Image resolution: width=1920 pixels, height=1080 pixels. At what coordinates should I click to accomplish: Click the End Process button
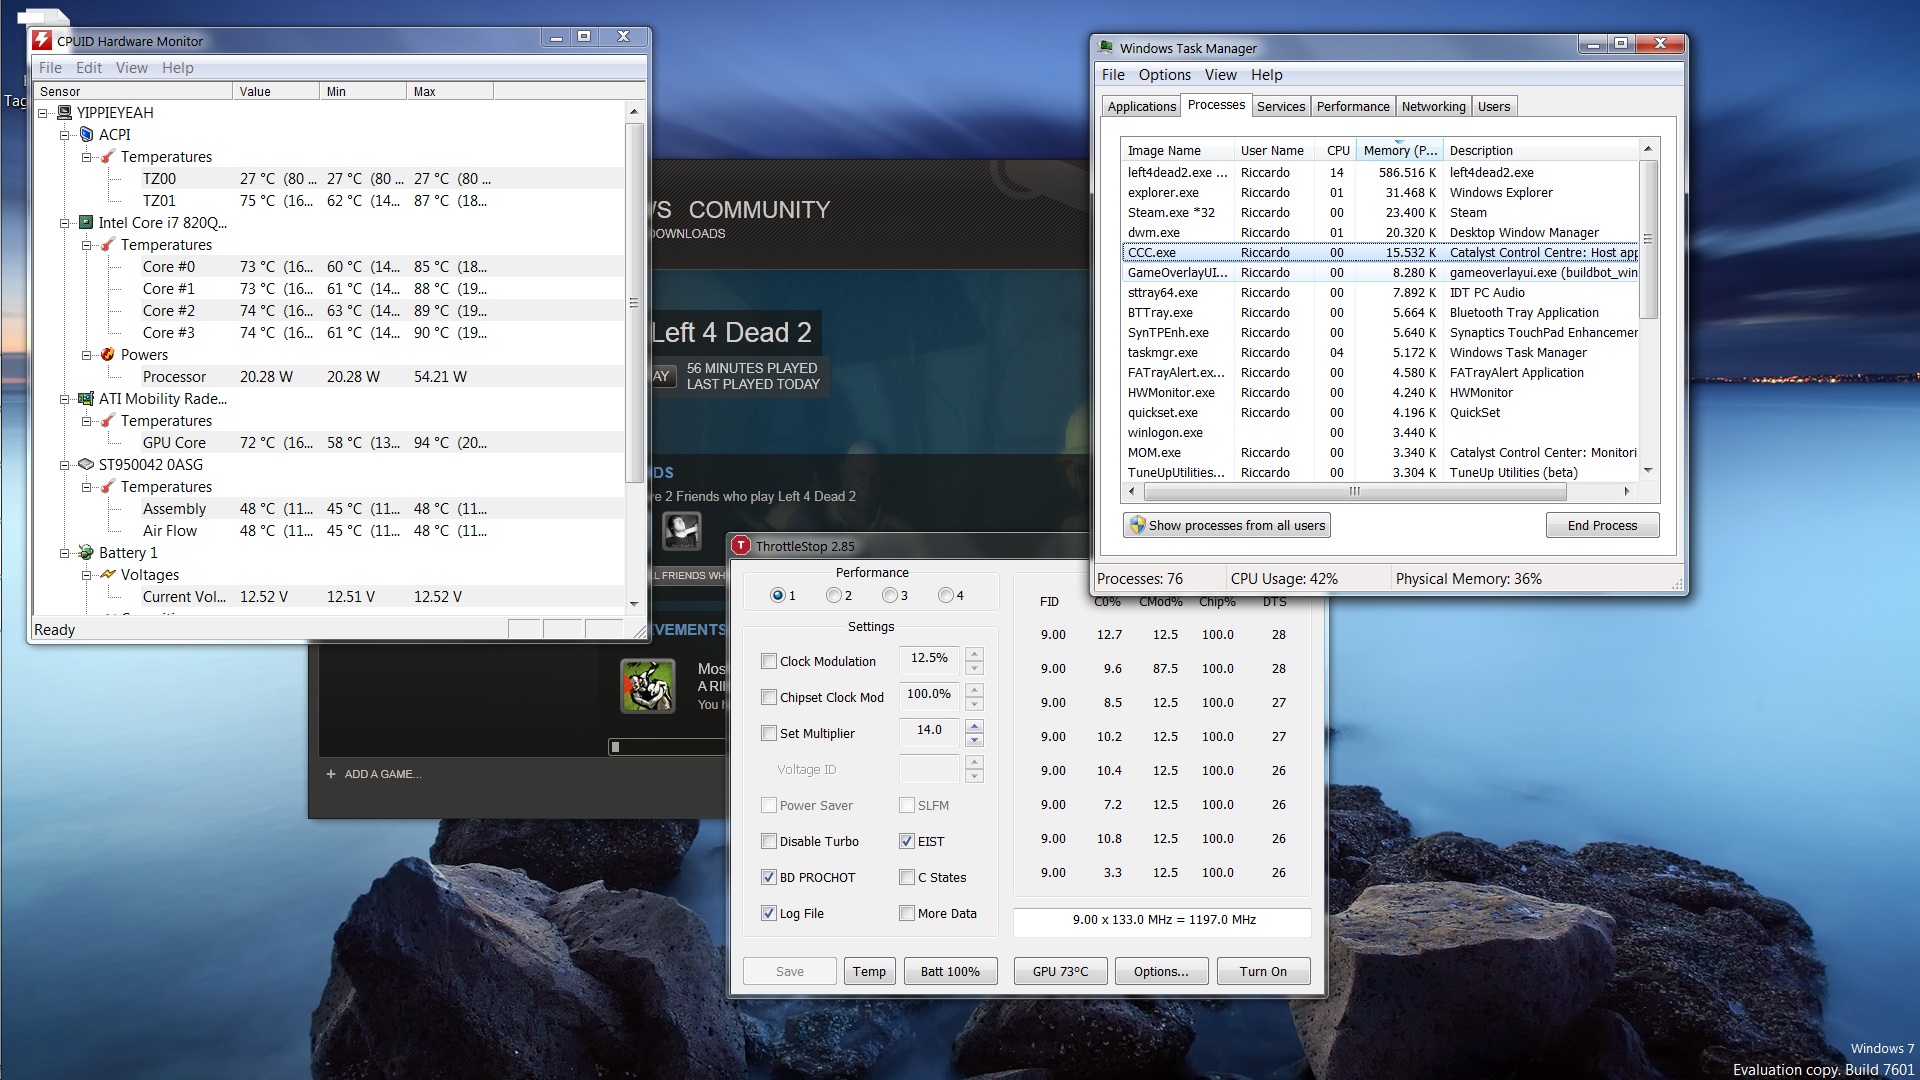(x=1602, y=525)
